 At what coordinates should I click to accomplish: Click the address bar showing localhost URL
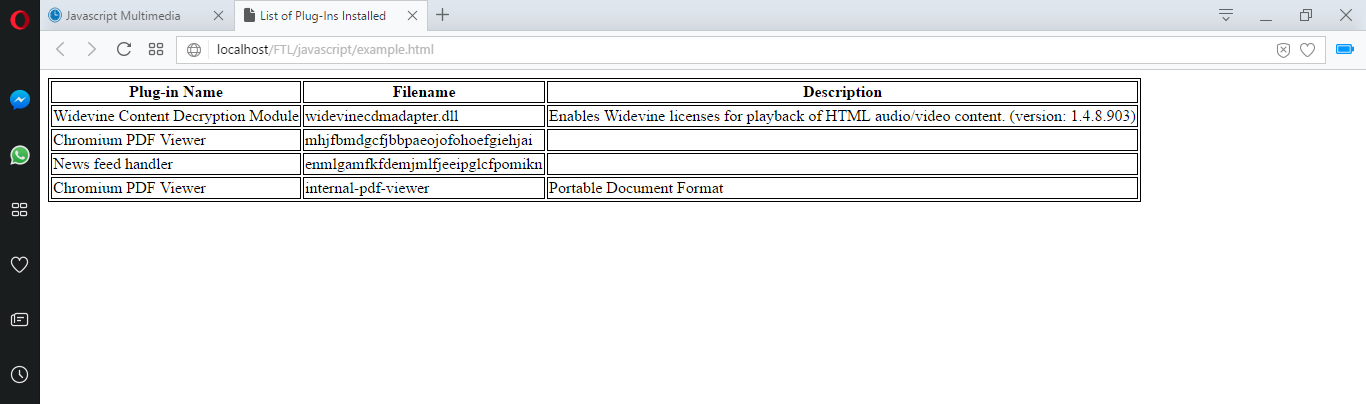point(700,49)
